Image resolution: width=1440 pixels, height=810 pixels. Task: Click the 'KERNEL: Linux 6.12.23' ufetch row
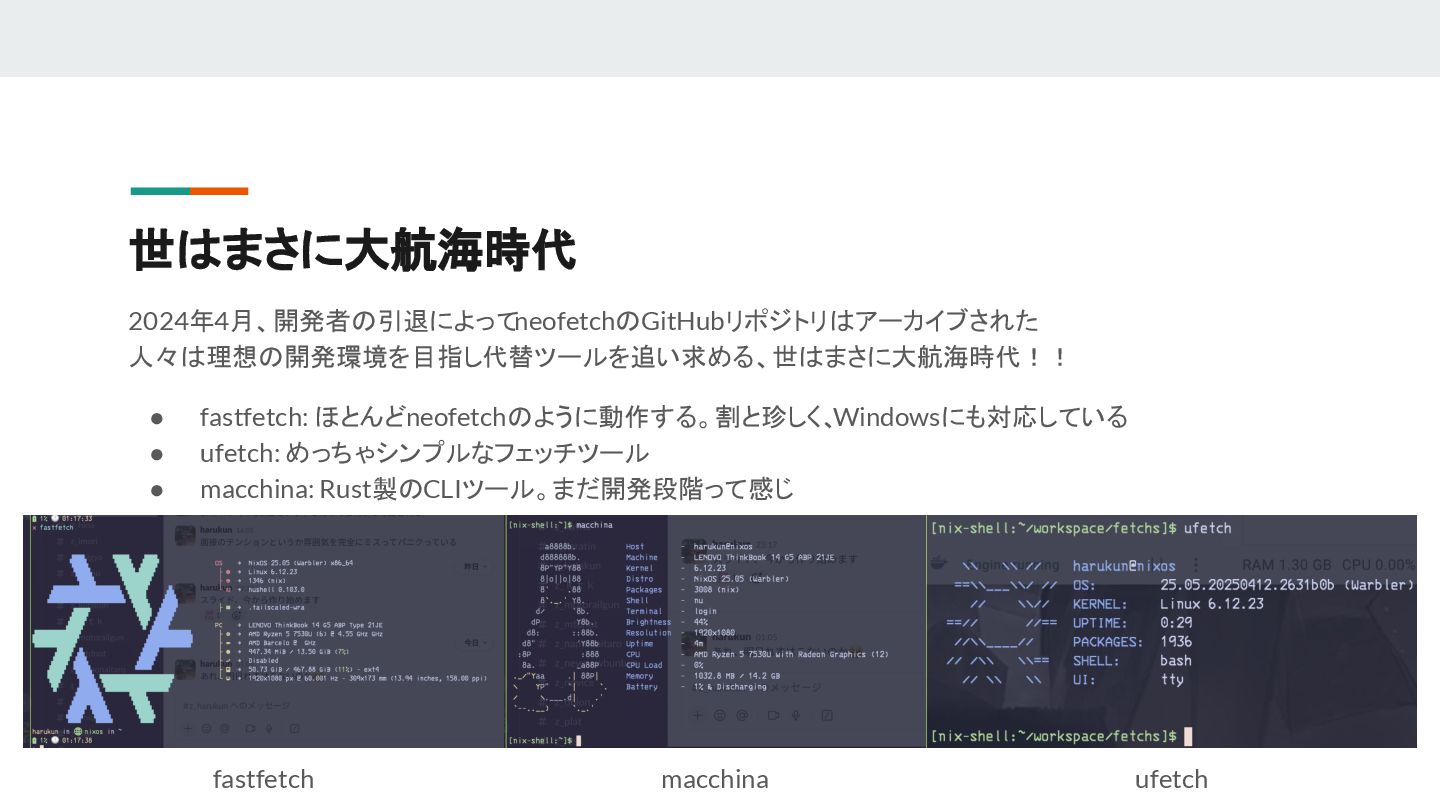pyautogui.click(x=1168, y=604)
